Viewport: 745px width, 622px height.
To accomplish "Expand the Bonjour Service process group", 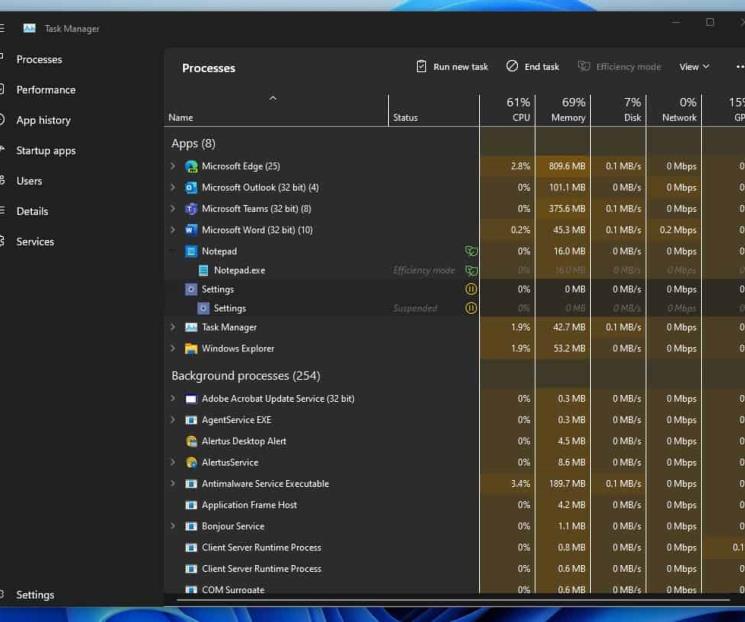I will coord(173,526).
